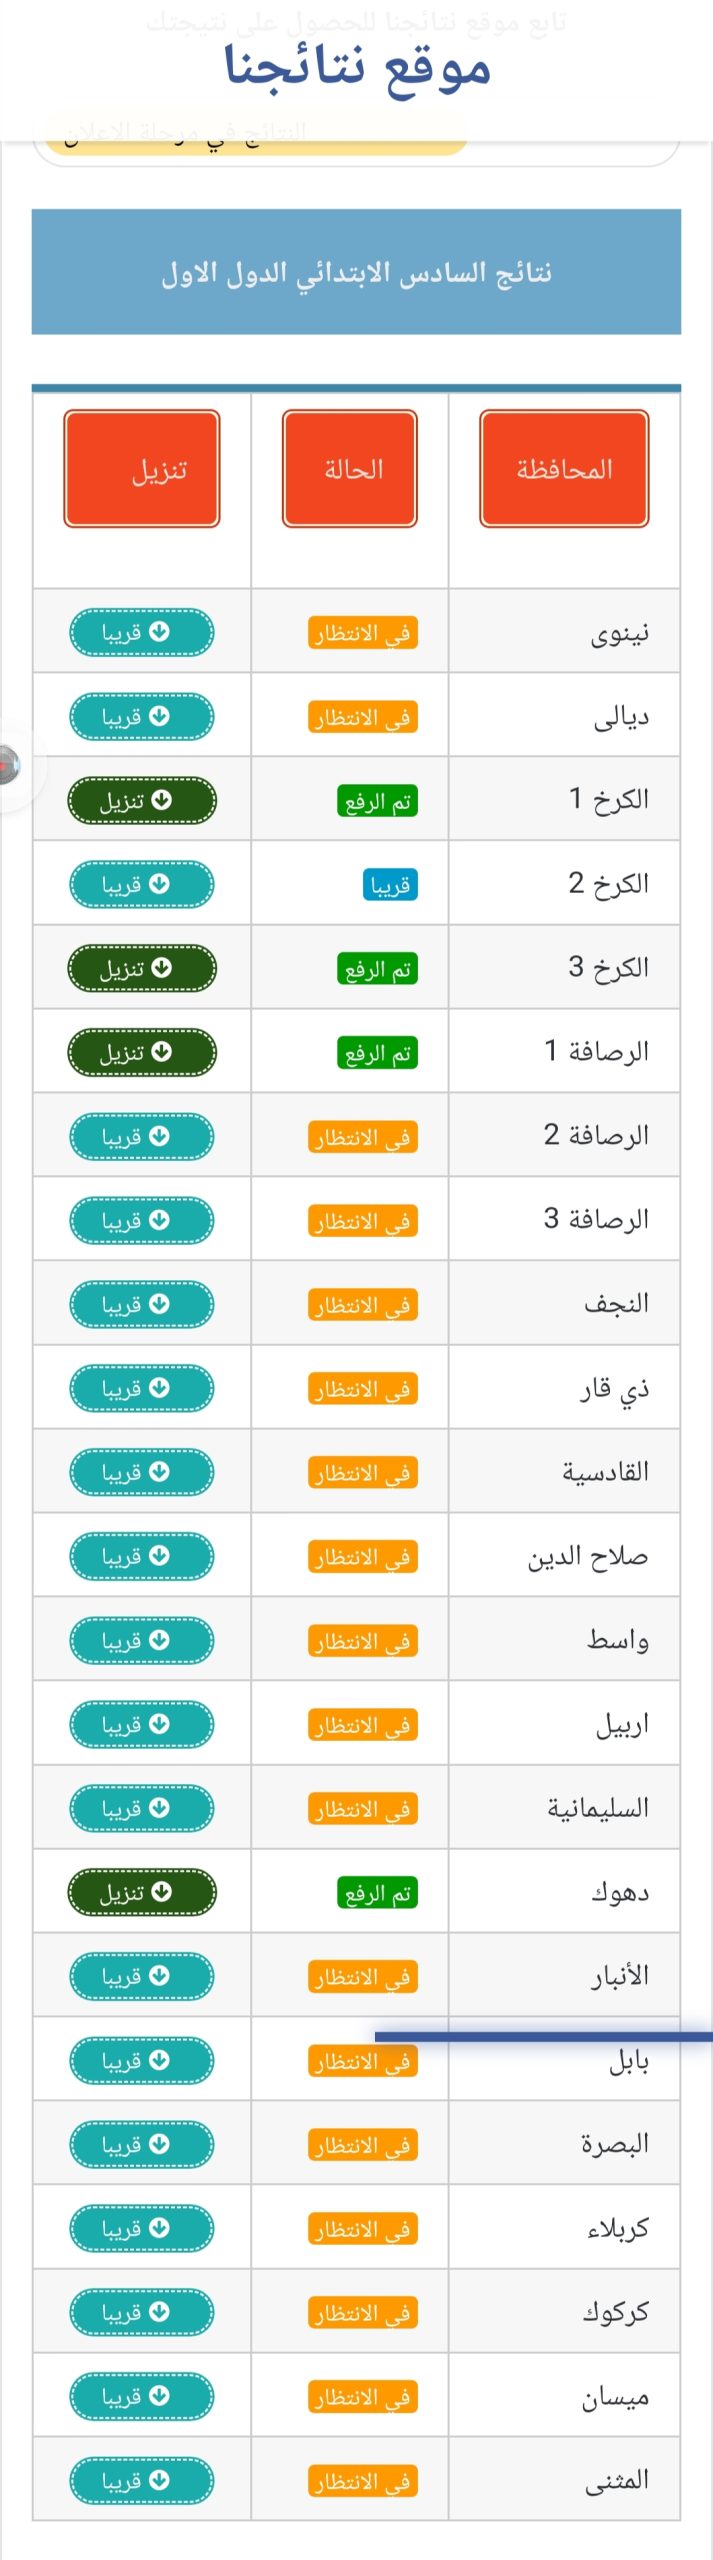Click the قريبا button for نينوى
Viewport: 713px width, 2560px height.
click(141, 632)
